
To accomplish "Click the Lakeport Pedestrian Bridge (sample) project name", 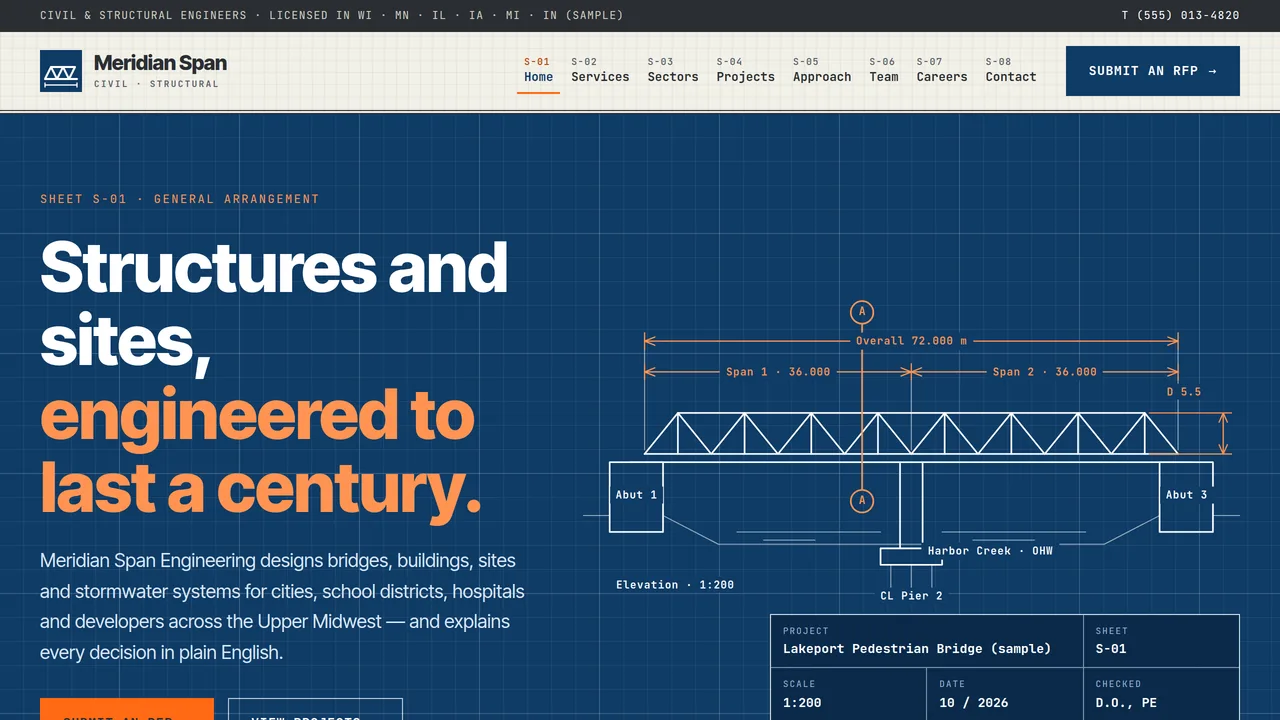I will point(917,649).
